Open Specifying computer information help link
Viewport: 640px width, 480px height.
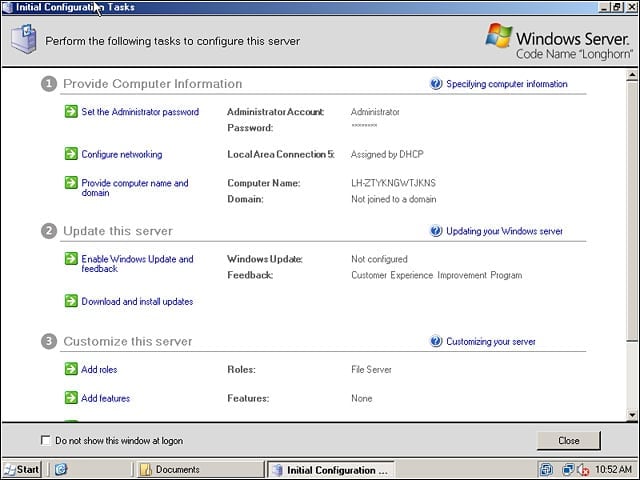(x=507, y=84)
